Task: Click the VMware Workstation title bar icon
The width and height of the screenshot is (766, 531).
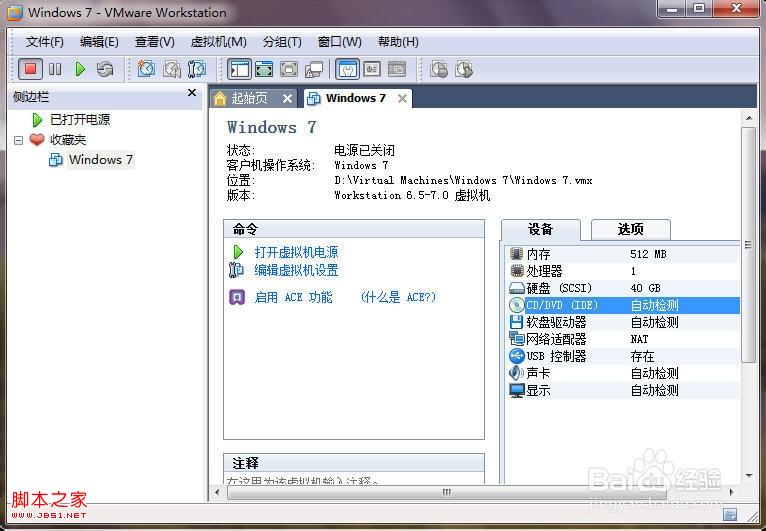Action: 14,12
